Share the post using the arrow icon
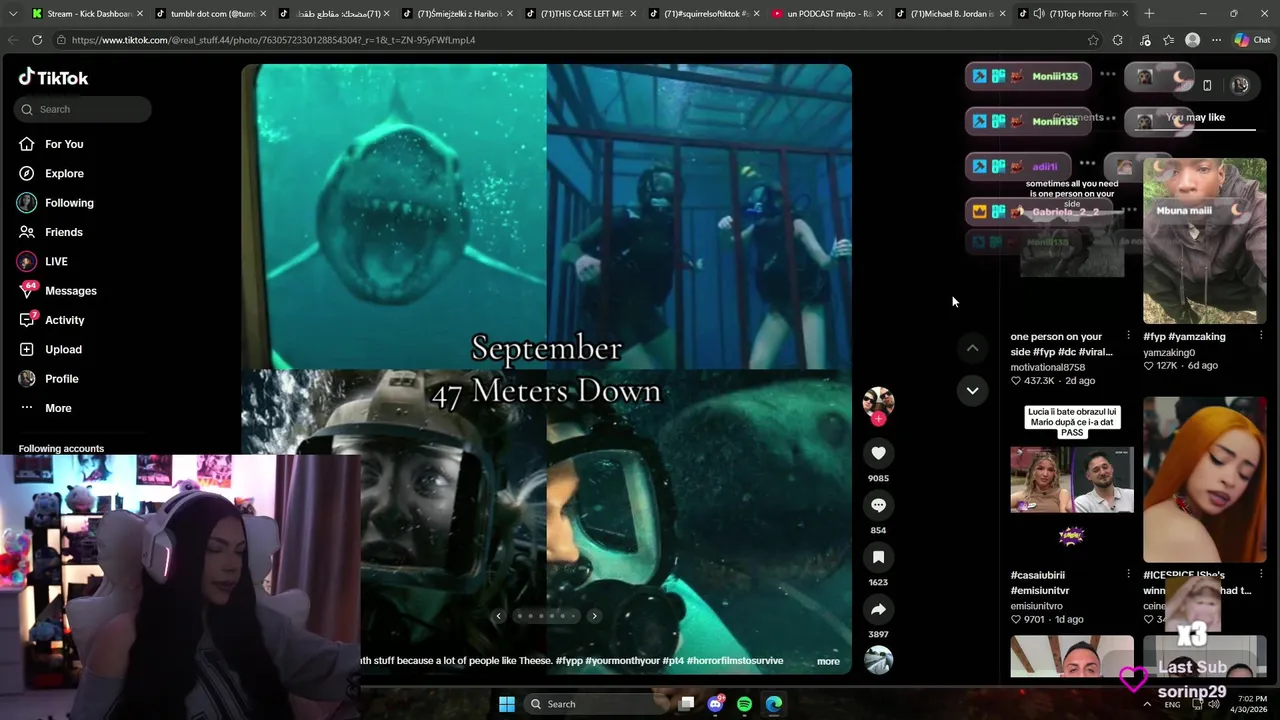 [878, 609]
